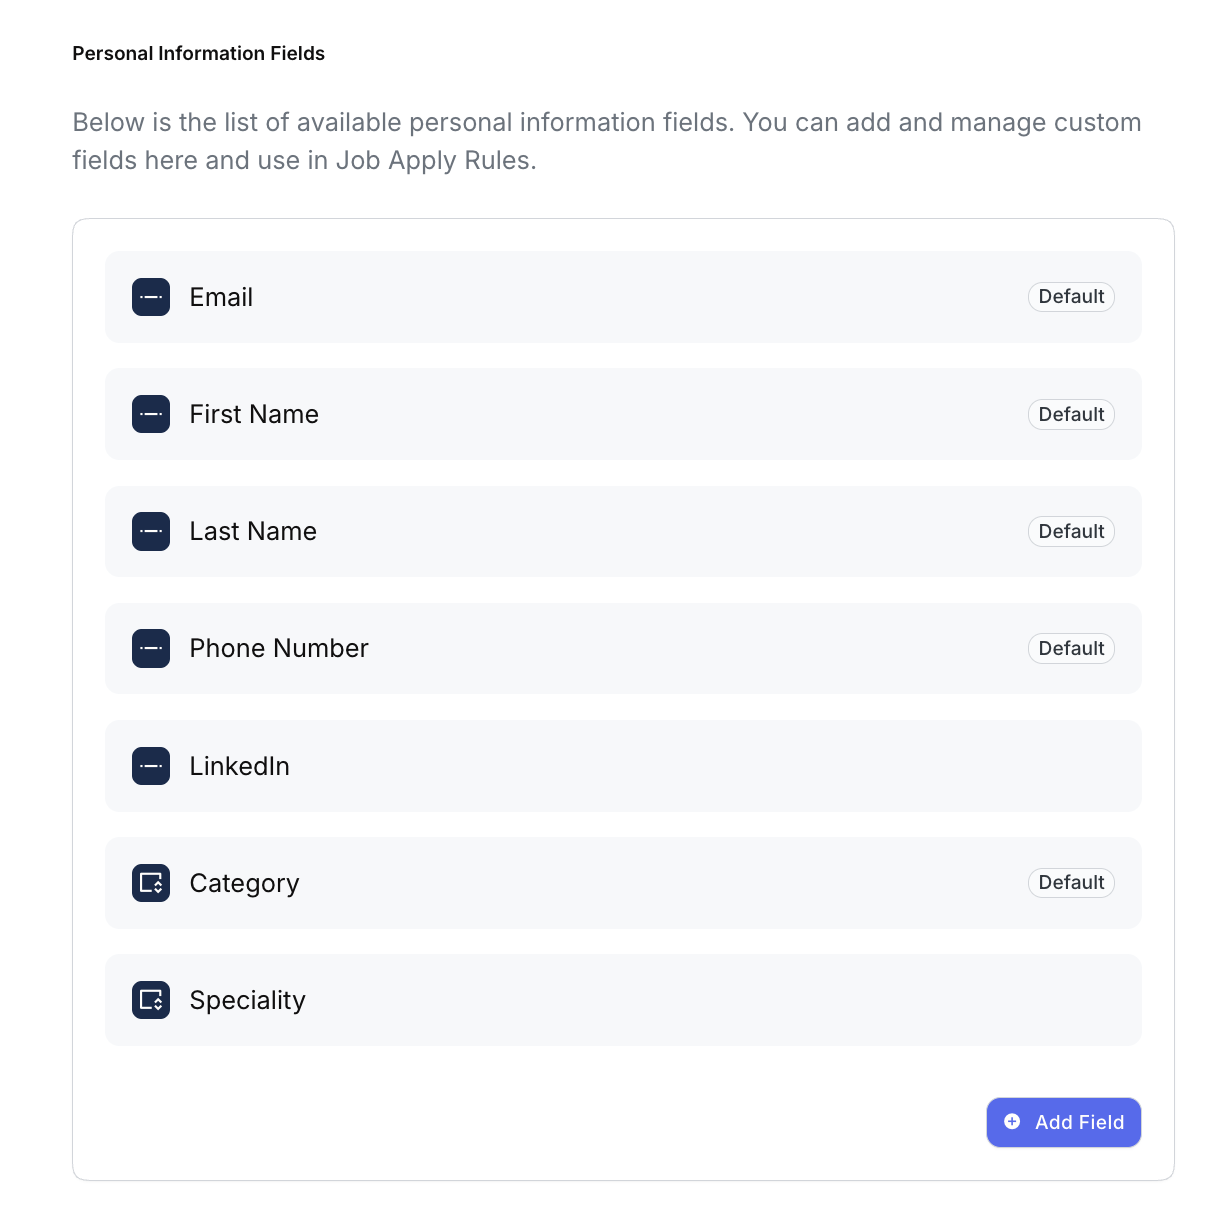Click the plus icon in Add Field
Viewport: 1232px width, 1224px height.
tap(1012, 1122)
